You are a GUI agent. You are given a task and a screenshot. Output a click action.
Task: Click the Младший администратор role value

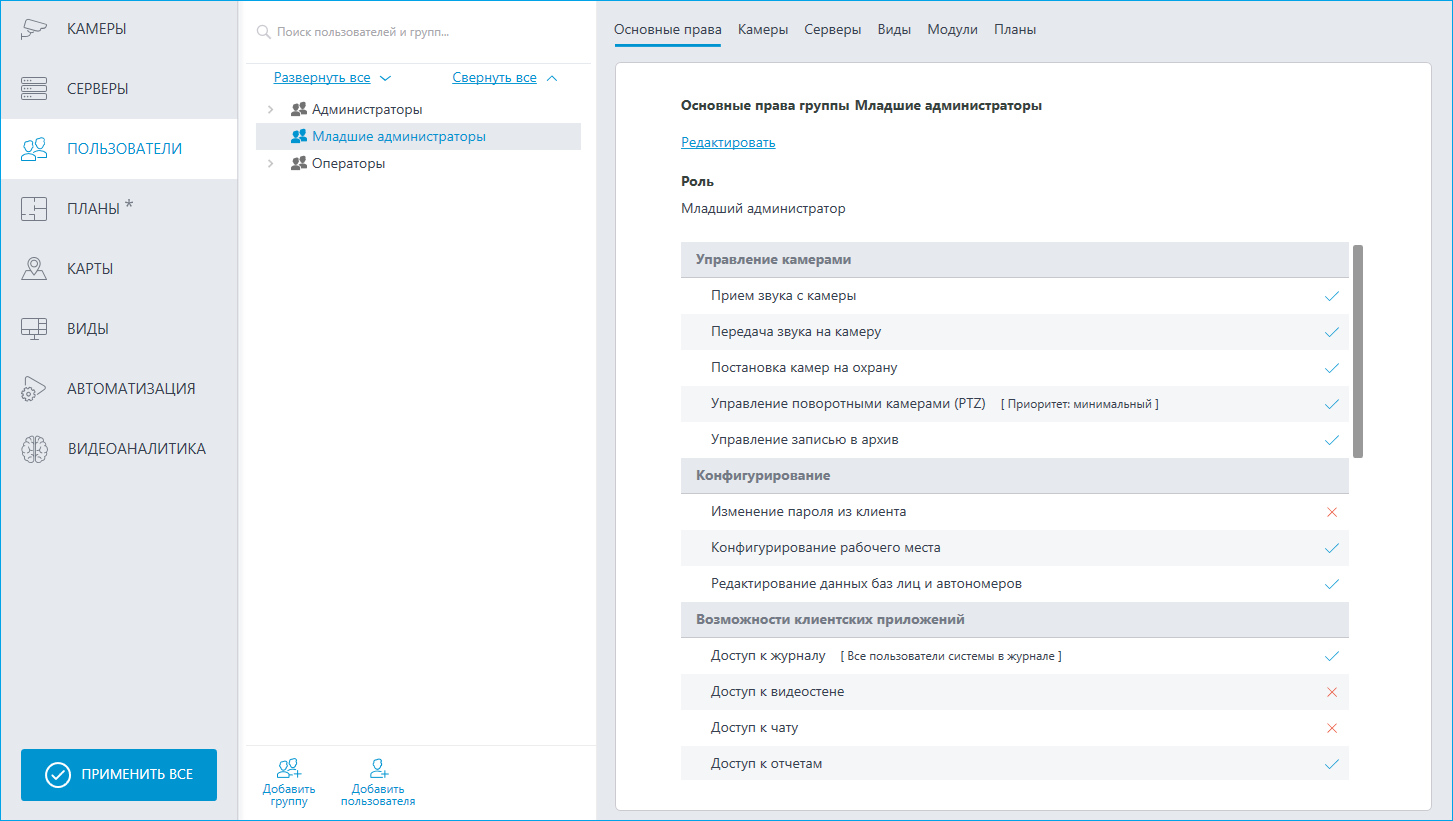763,209
